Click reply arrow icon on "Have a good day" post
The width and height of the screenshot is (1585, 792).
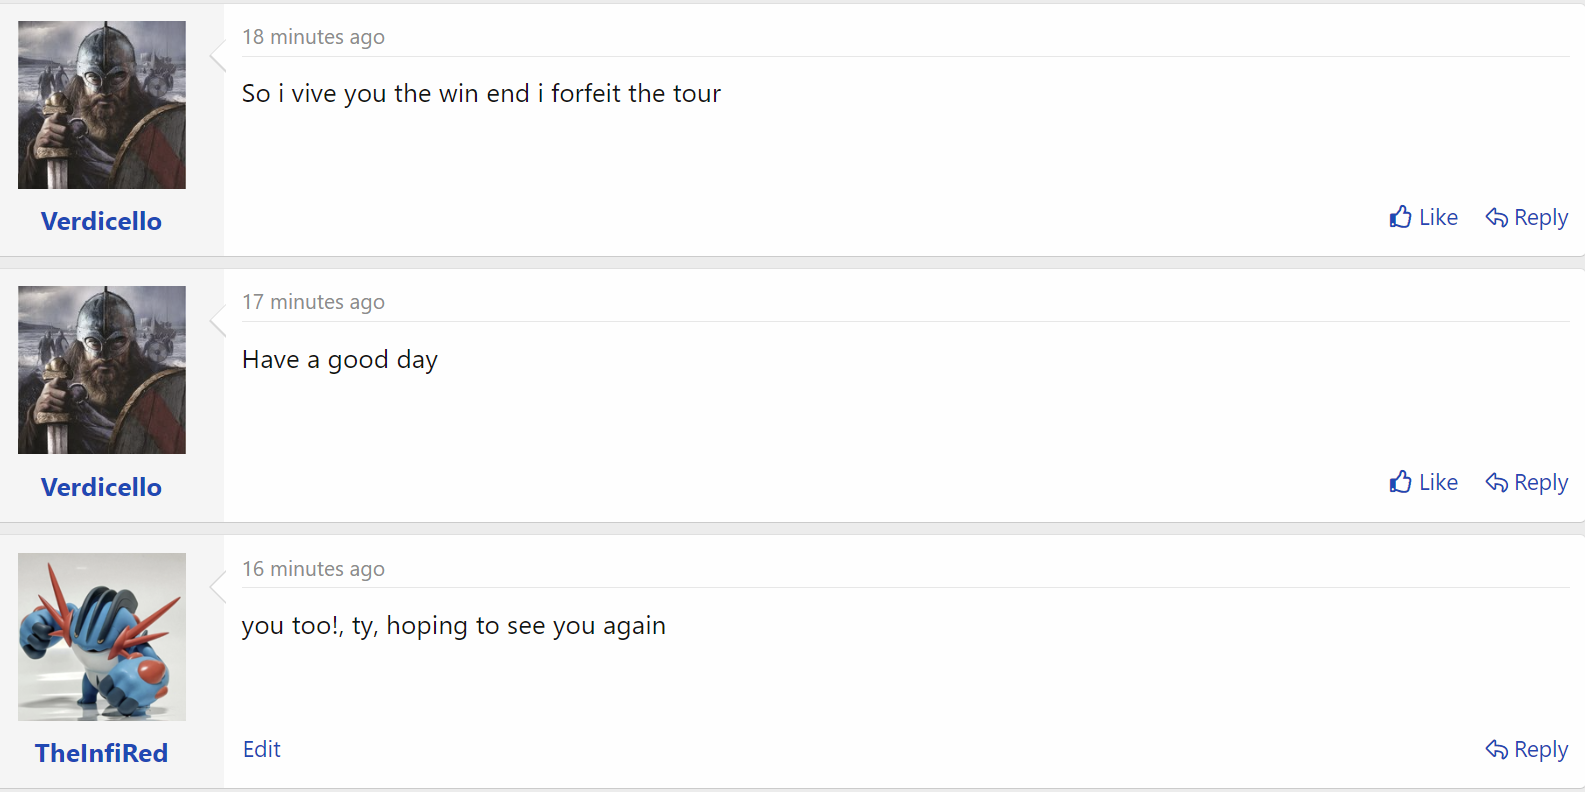[x=1496, y=482]
